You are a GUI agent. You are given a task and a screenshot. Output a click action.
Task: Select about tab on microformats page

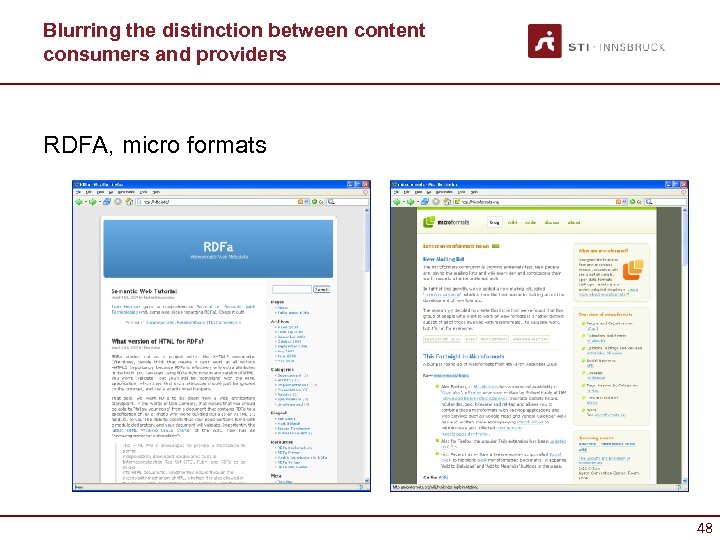[574, 222]
